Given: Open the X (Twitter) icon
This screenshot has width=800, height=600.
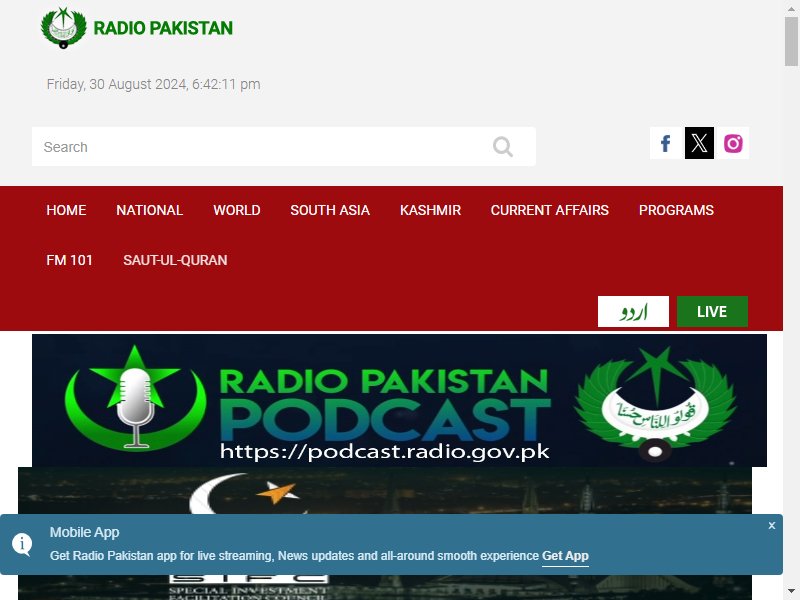Looking at the screenshot, I should pyautogui.click(x=699, y=143).
